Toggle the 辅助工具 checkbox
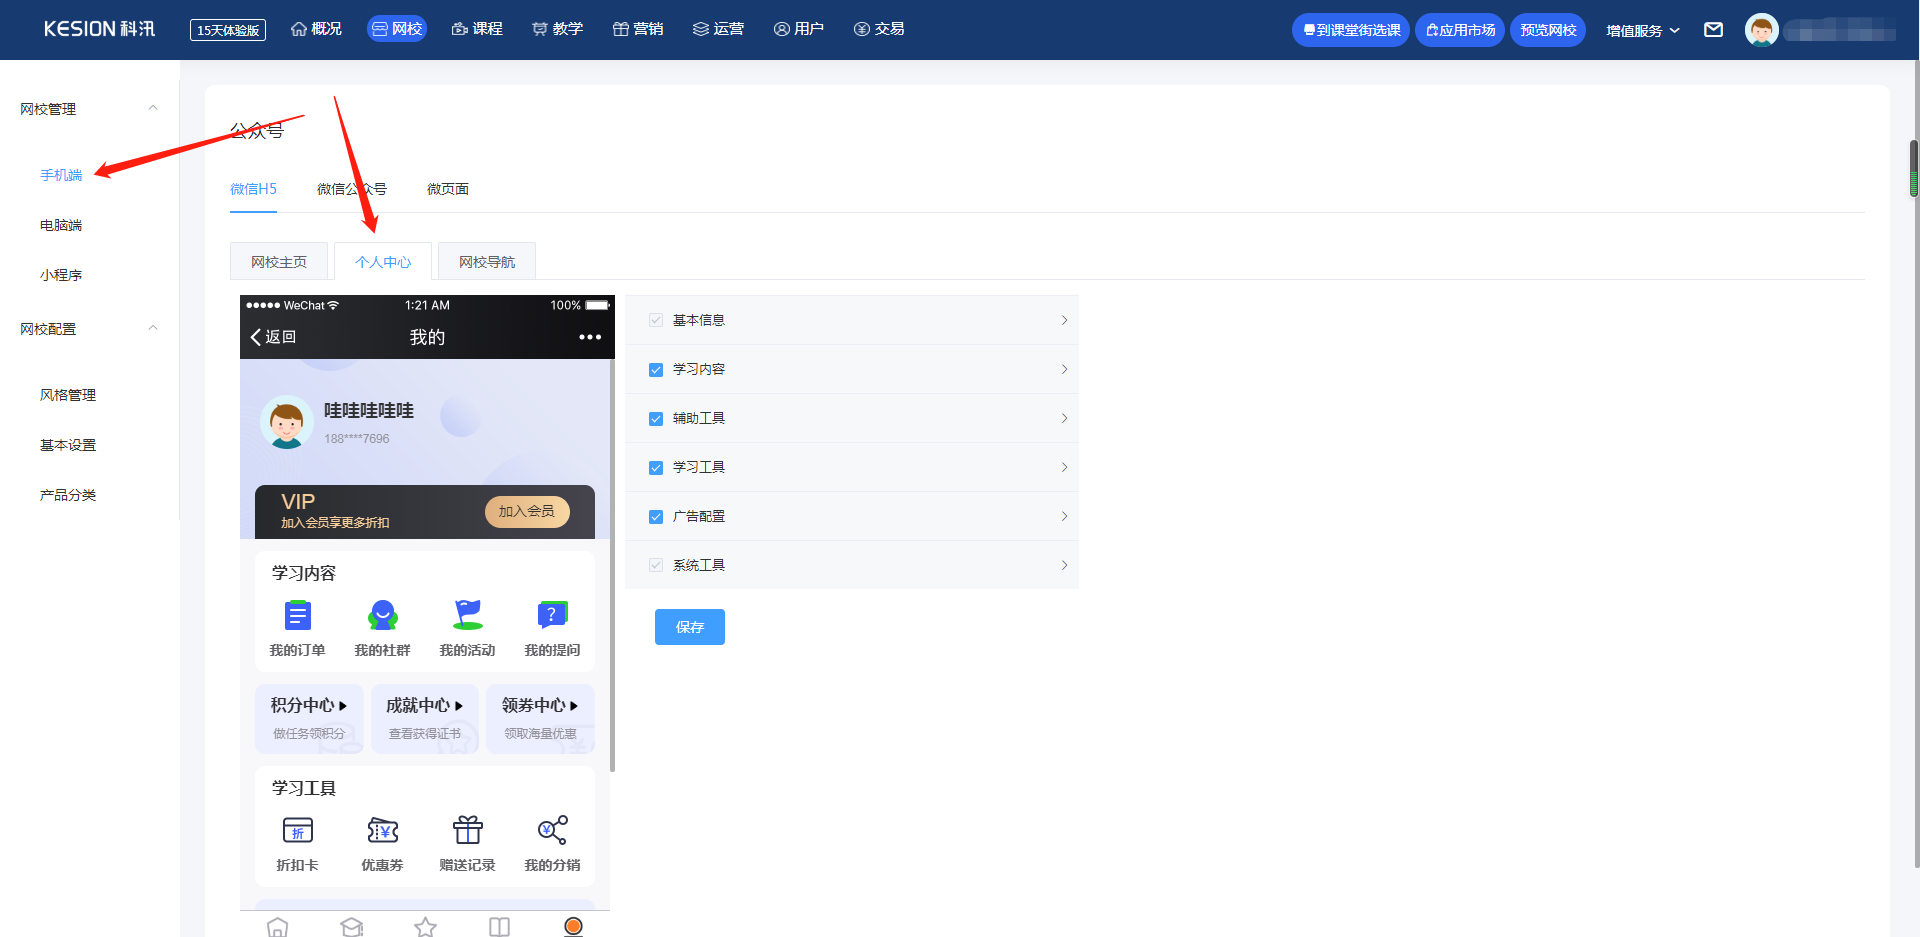 coord(656,419)
